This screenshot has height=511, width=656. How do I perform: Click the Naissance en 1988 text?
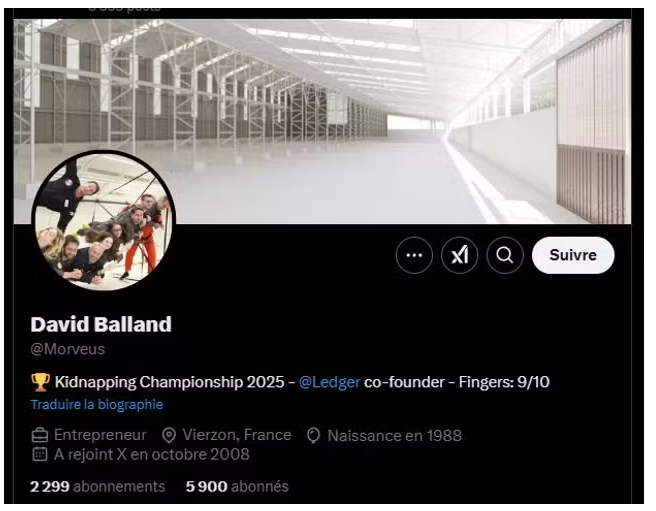coord(395,436)
